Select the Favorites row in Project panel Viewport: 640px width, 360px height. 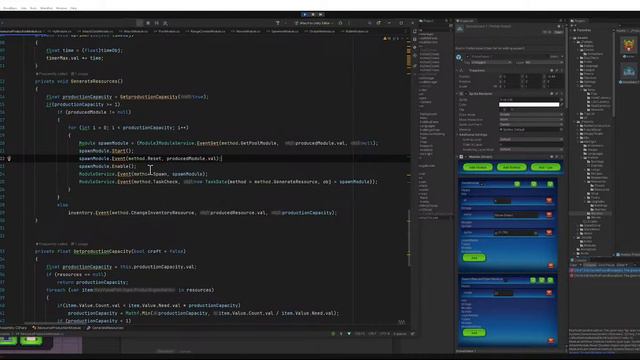(584, 30)
